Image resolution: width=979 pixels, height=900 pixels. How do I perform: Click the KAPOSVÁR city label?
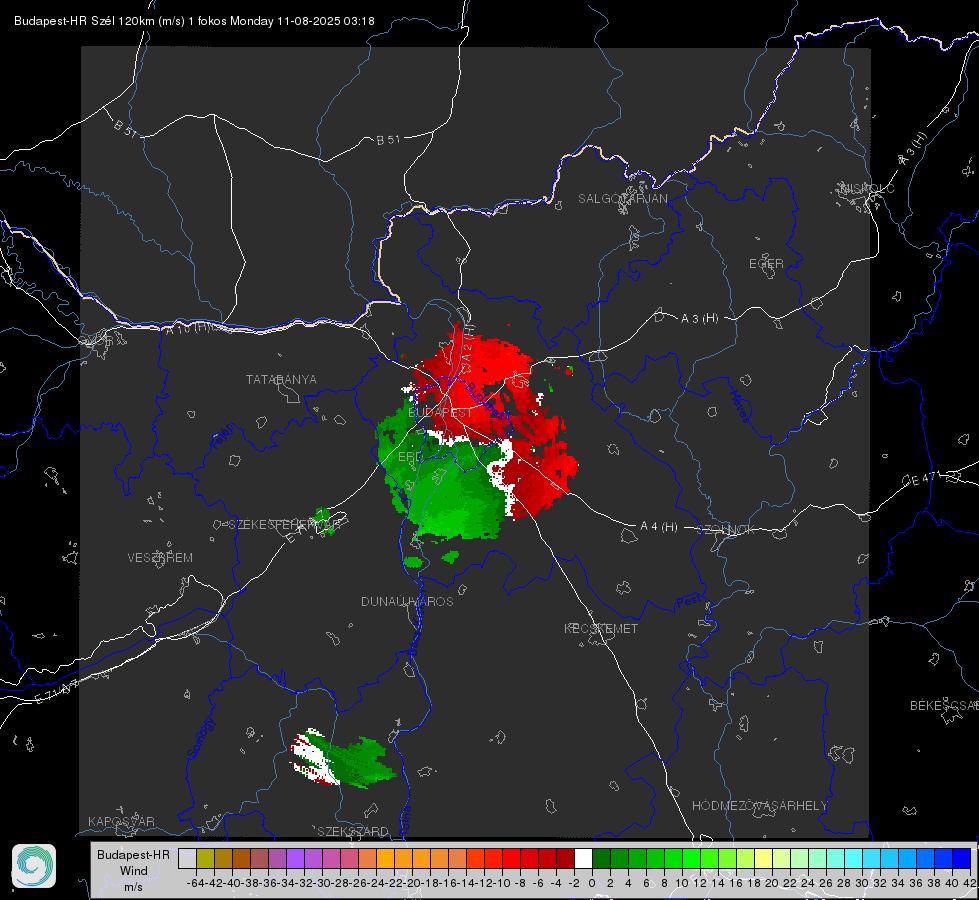click(x=121, y=821)
